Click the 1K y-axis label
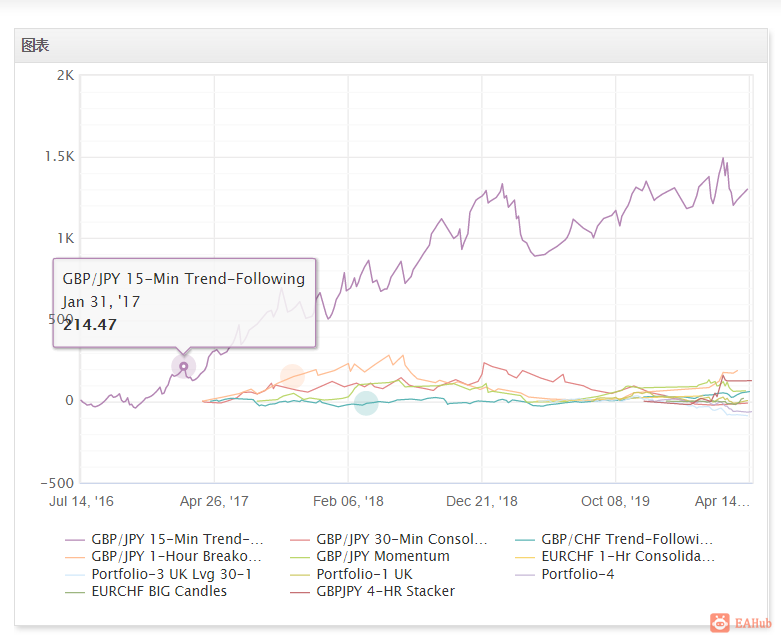The height and width of the screenshot is (638, 781). pos(65,238)
